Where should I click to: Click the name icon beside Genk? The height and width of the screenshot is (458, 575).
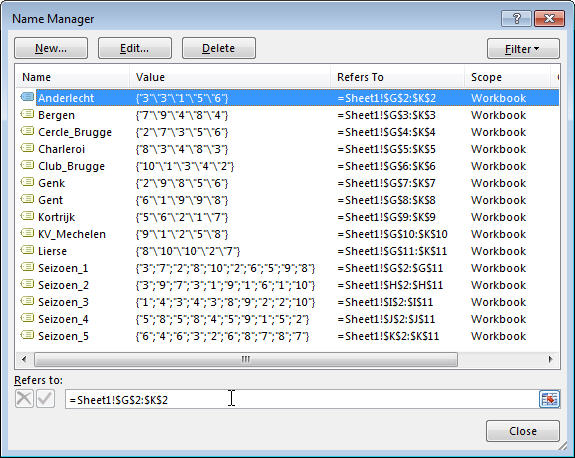pos(28,182)
